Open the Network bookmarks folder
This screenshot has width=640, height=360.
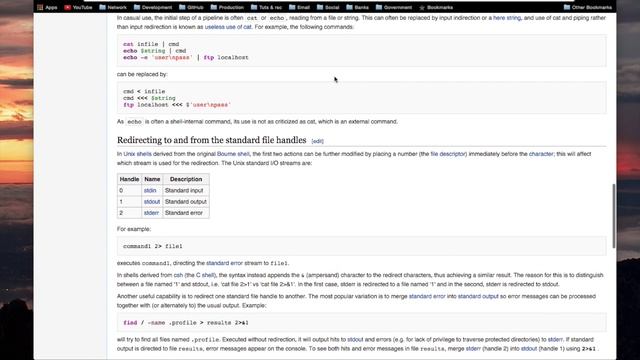tap(113, 7)
